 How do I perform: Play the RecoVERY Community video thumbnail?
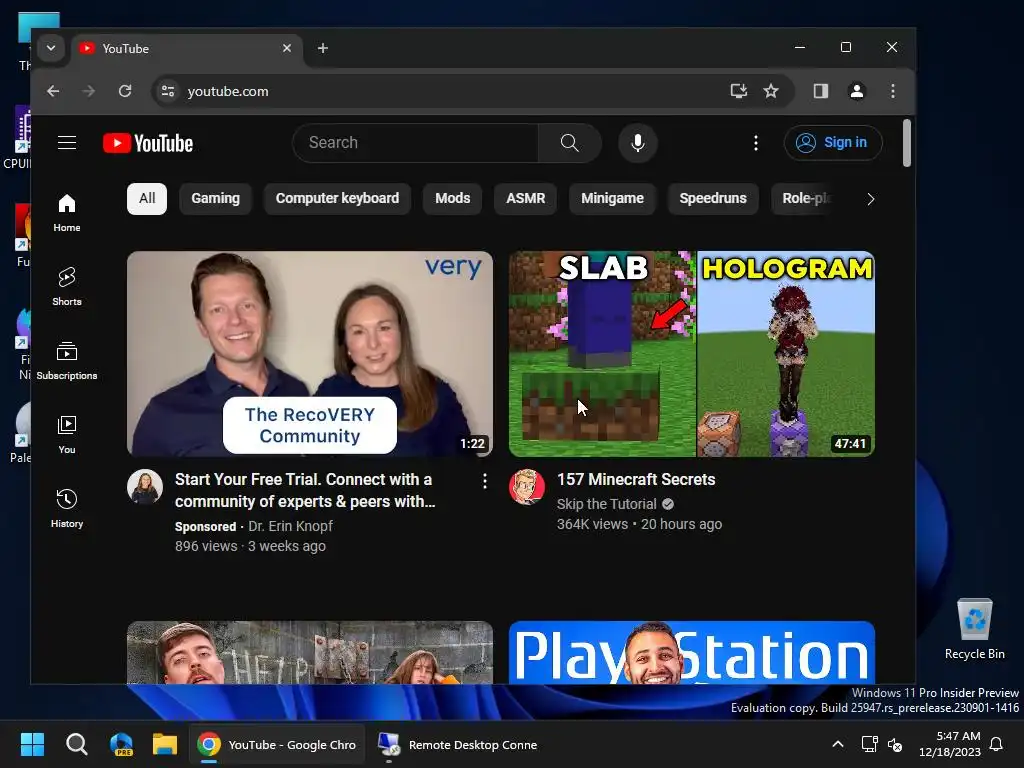point(310,353)
